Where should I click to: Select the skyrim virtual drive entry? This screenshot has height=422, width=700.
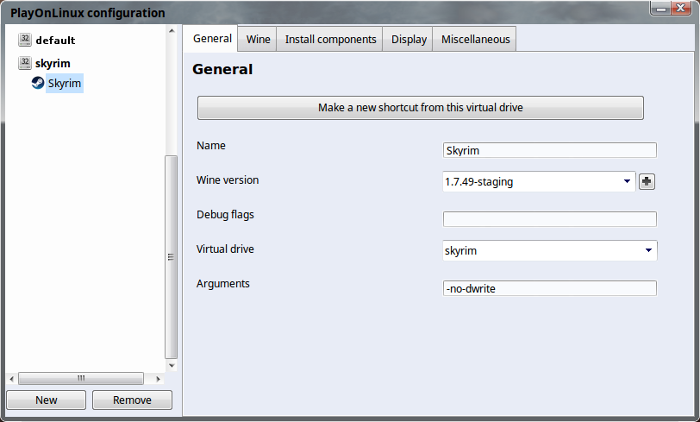[53, 63]
